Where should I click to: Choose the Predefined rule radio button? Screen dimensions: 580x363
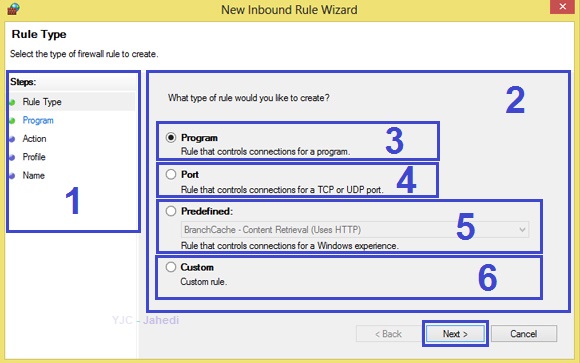pos(171,211)
